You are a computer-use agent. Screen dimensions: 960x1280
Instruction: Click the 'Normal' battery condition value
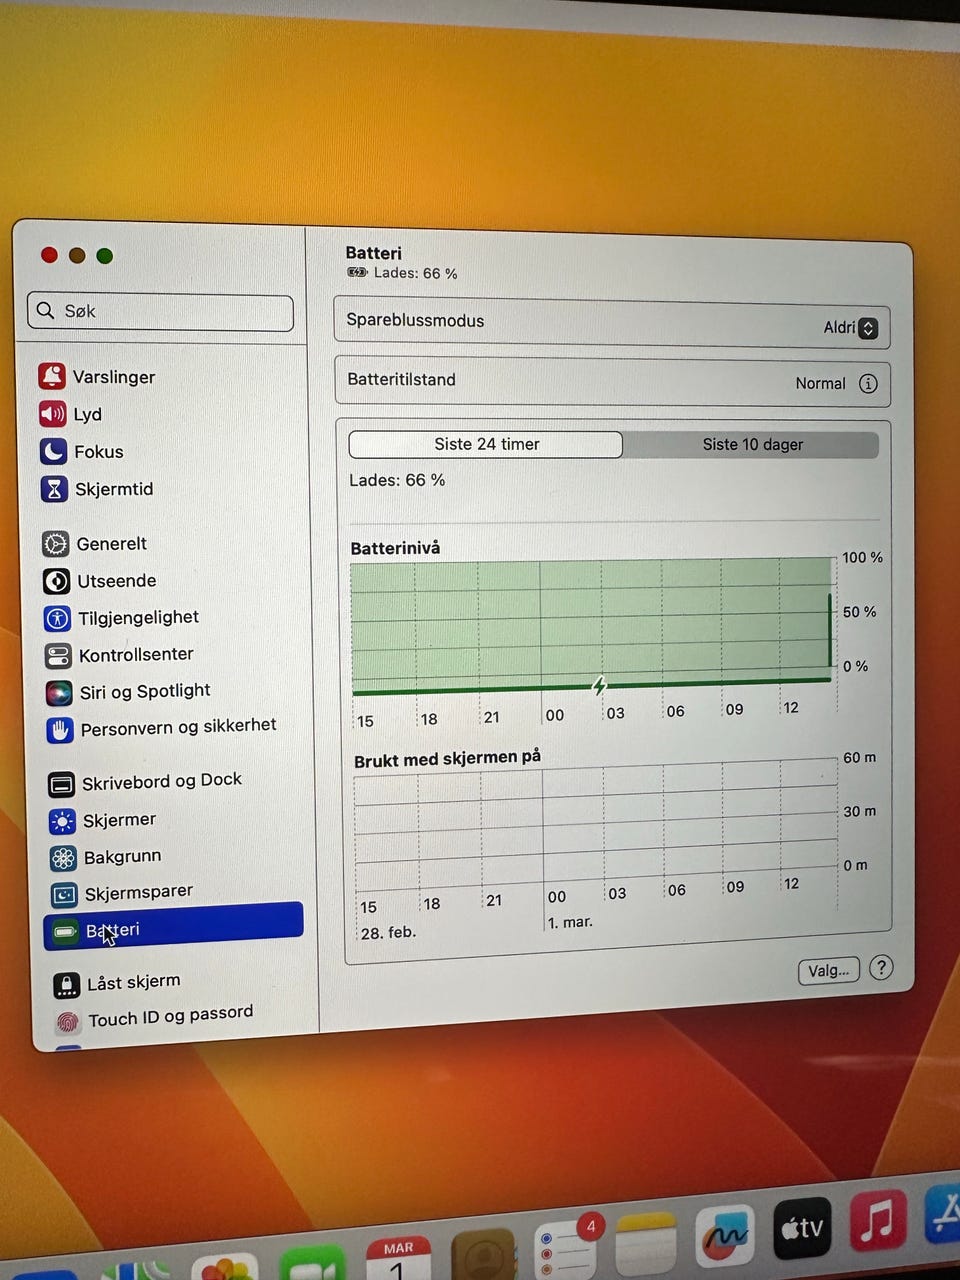pos(820,383)
